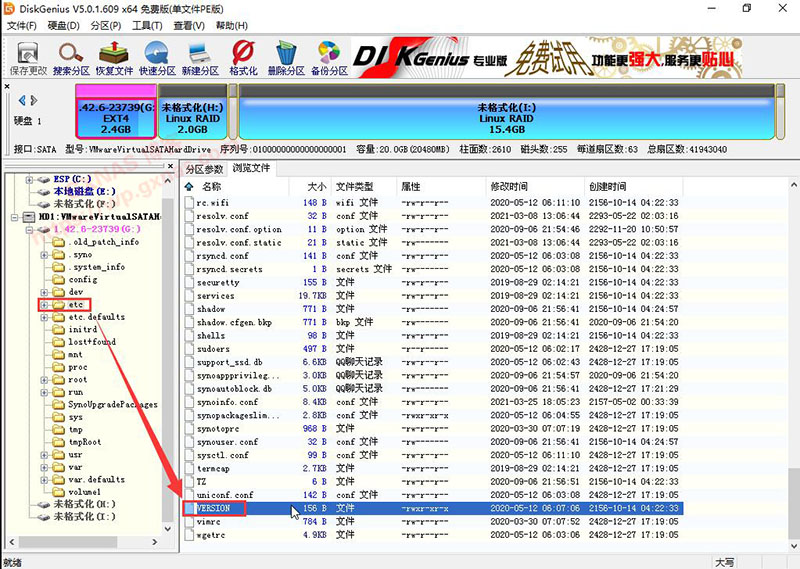
Task: Click the Save Changes (保存更改) toolbar icon
Action: coord(28,58)
